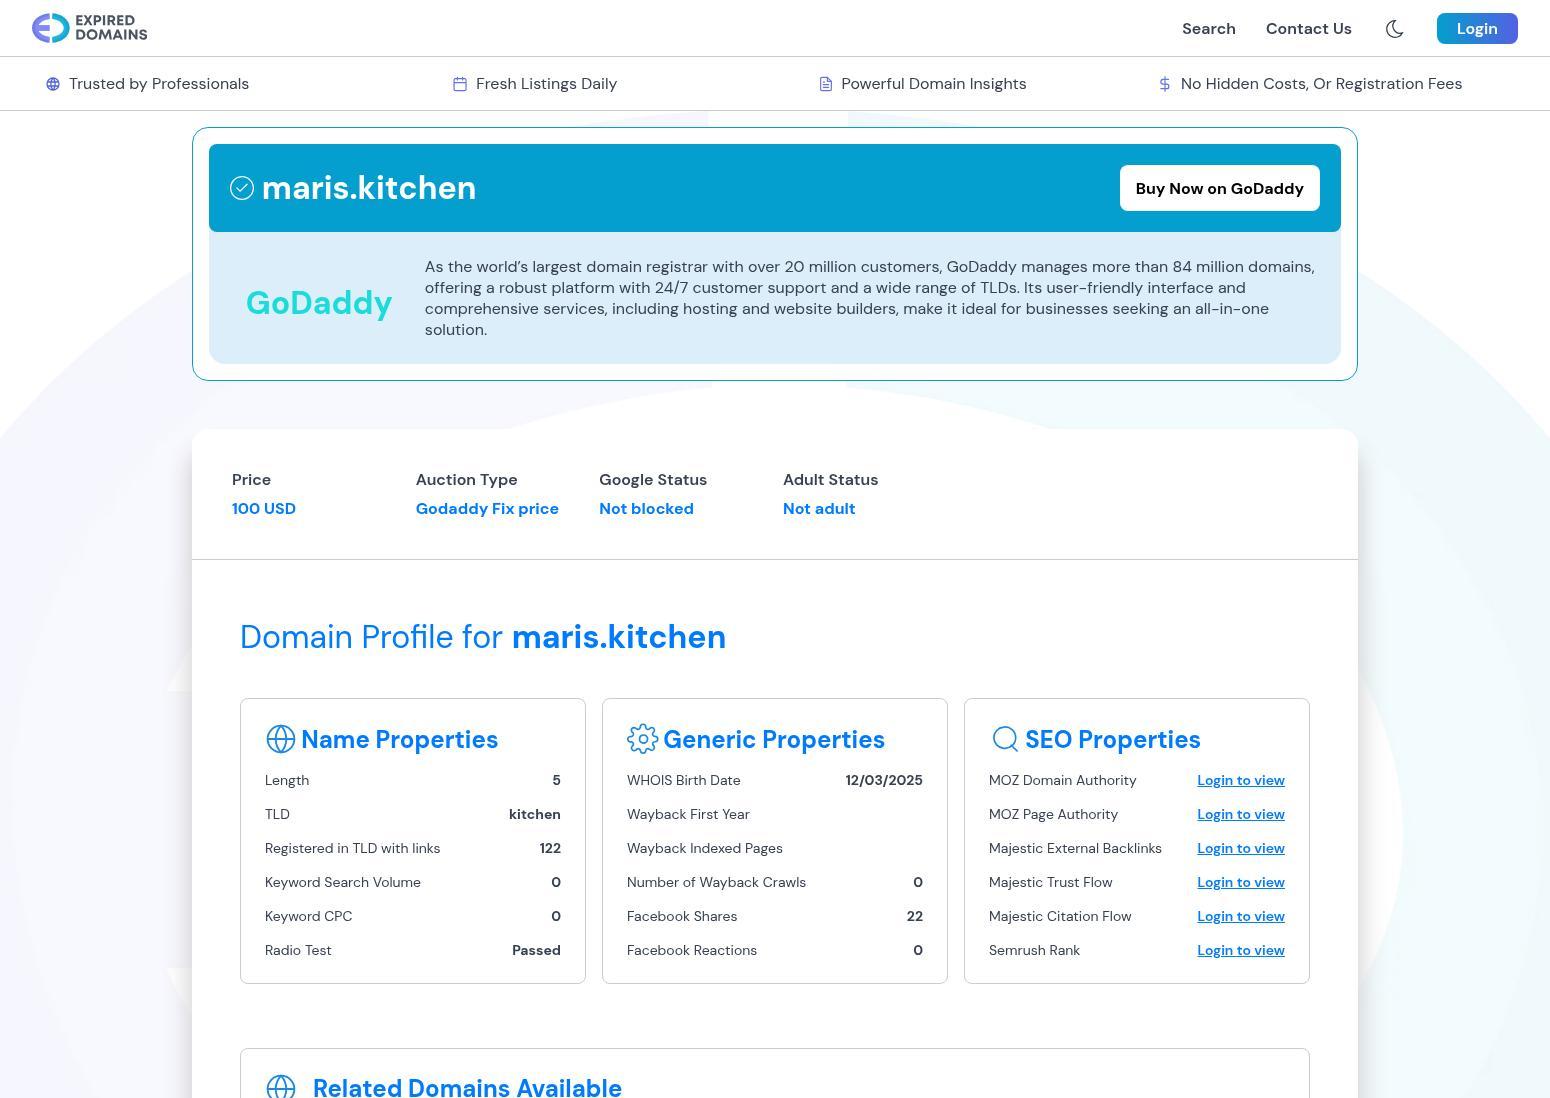
Task: Click the Related Domains Available heading
Action: (x=467, y=1087)
